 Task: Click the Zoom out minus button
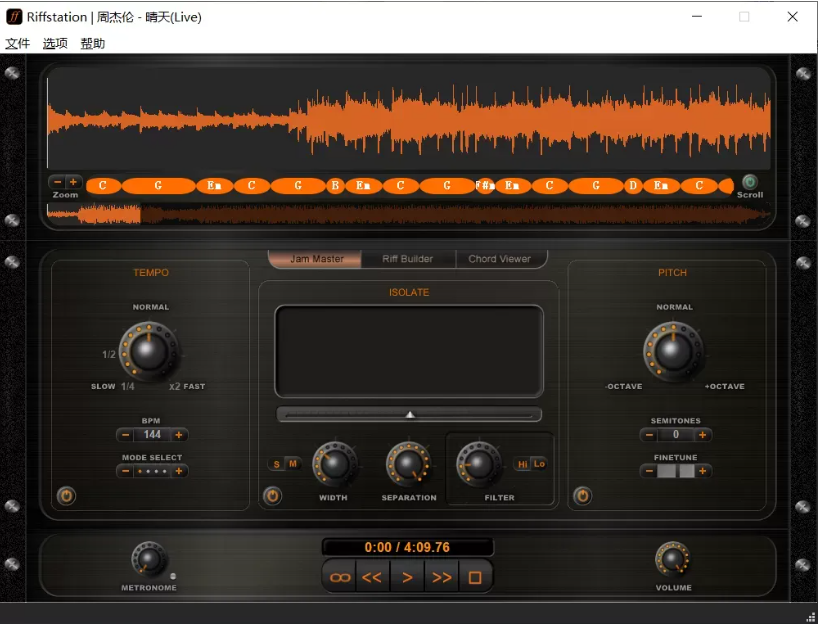click(x=57, y=182)
